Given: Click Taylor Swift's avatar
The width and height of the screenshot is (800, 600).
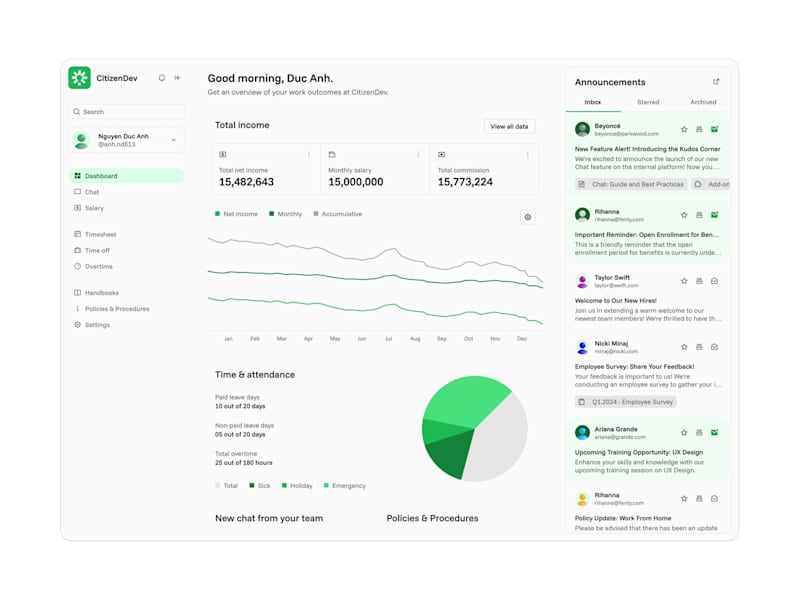Looking at the screenshot, I should [582, 281].
